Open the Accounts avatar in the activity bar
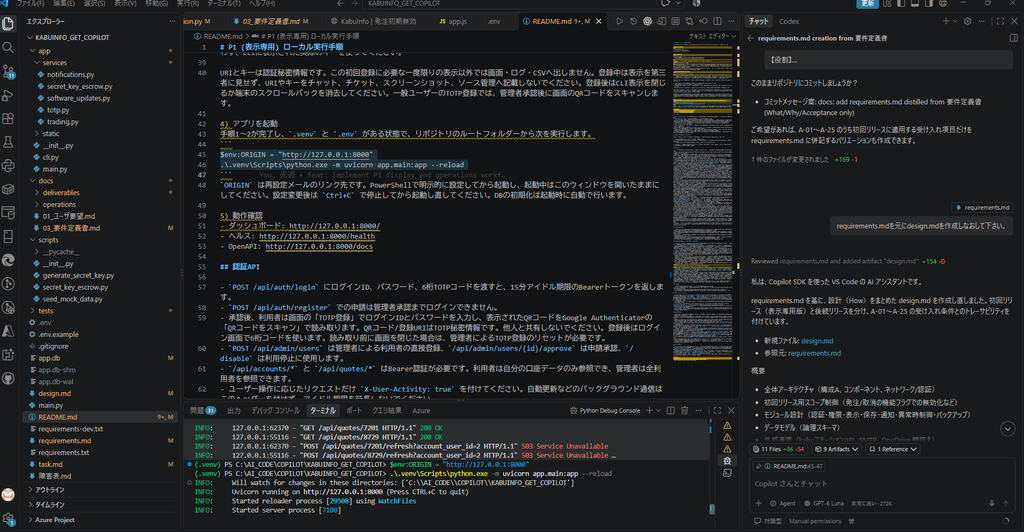Image resolution: width=1024 pixels, height=532 pixels. tap(8, 495)
